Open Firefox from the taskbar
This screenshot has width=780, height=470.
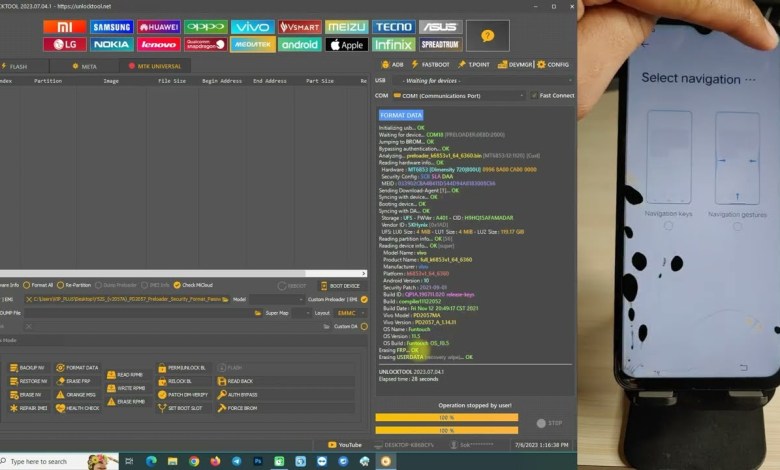(x=215, y=461)
